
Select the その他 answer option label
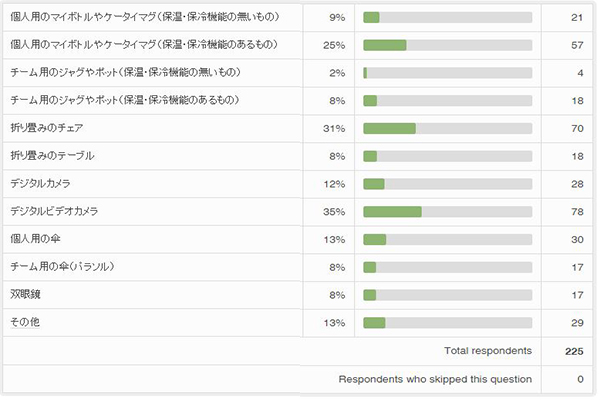pos(24,323)
